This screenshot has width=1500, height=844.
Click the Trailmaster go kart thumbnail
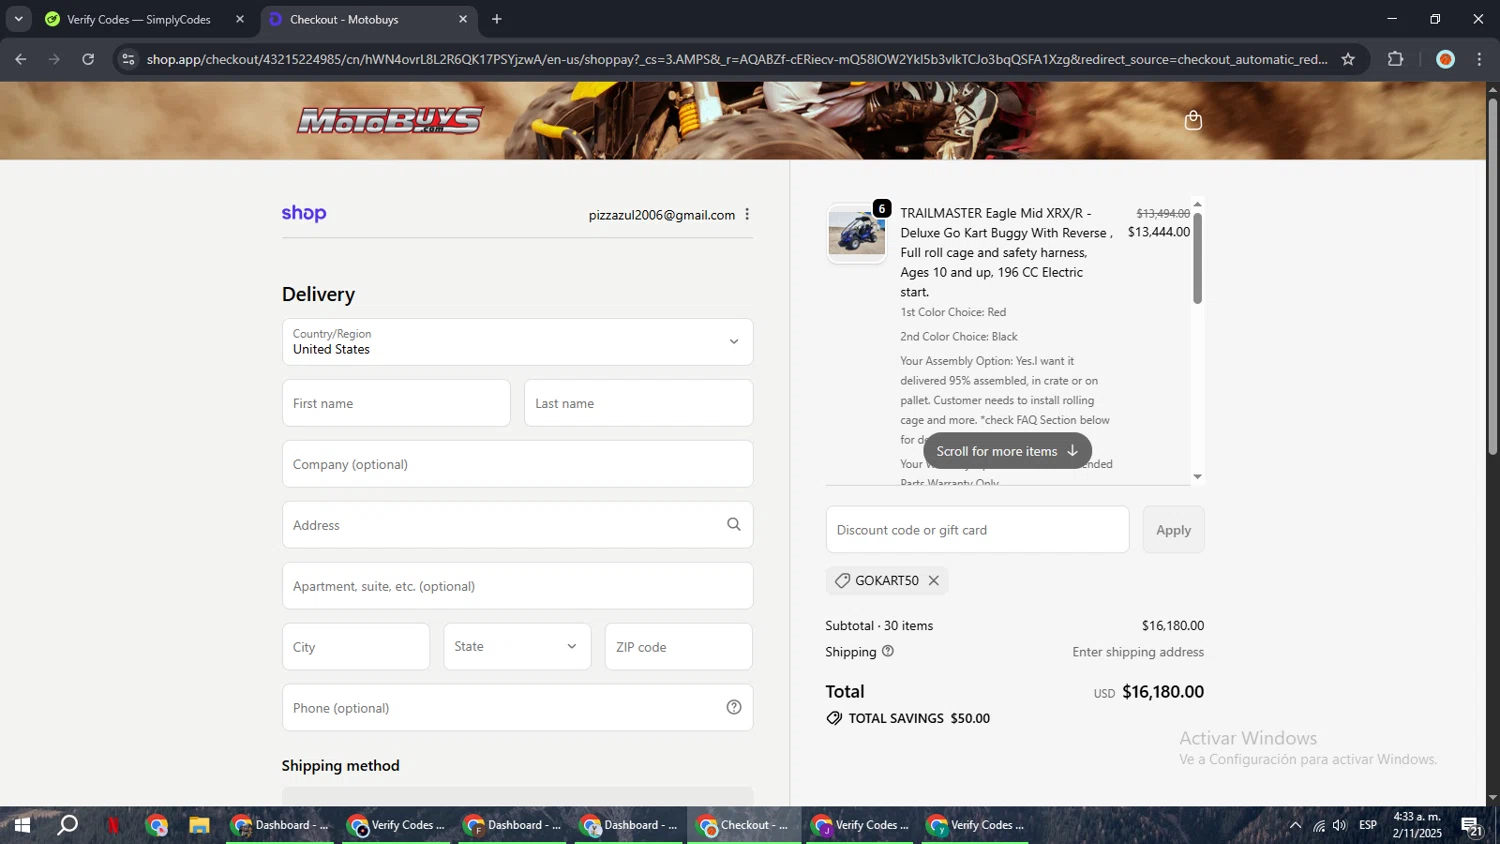tap(857, 234)
